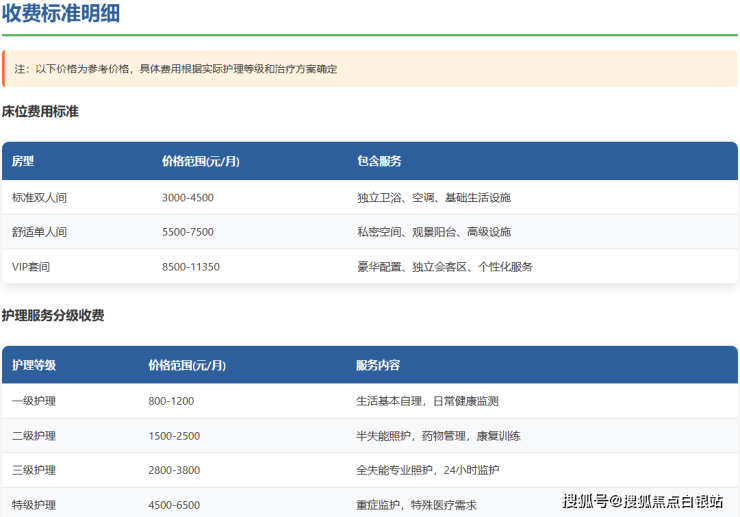
Task: Click the 1500-2500 price cell
Action: 174,436
